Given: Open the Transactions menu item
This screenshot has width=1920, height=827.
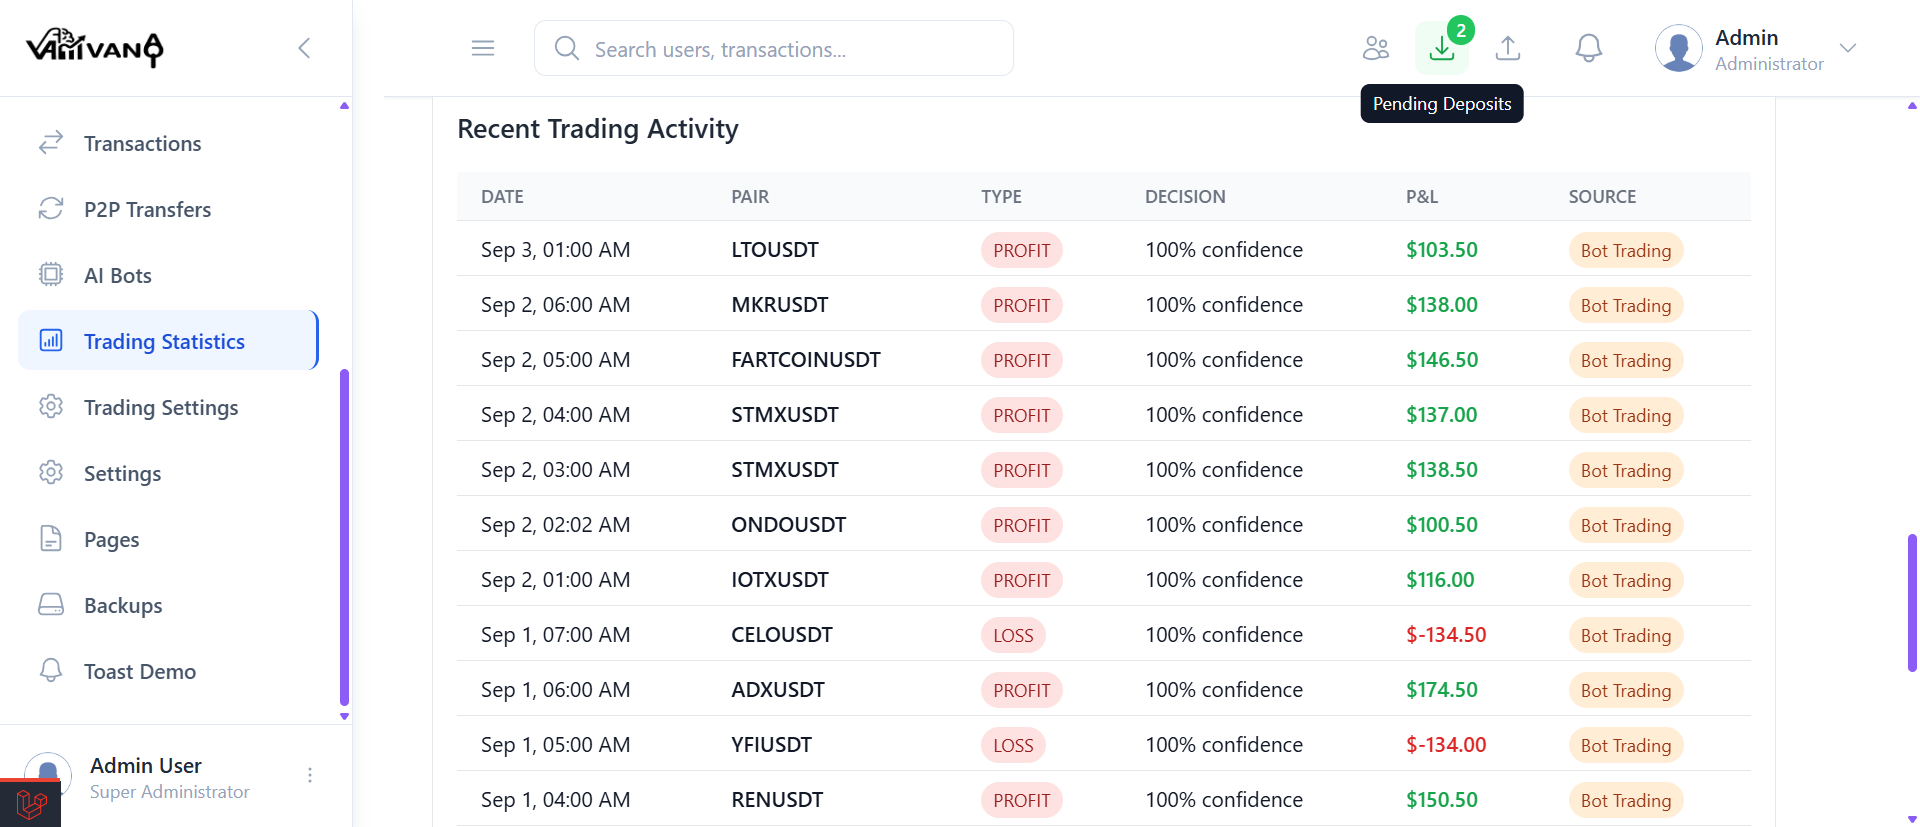Looking at the screenshot, I should [142, 144].
